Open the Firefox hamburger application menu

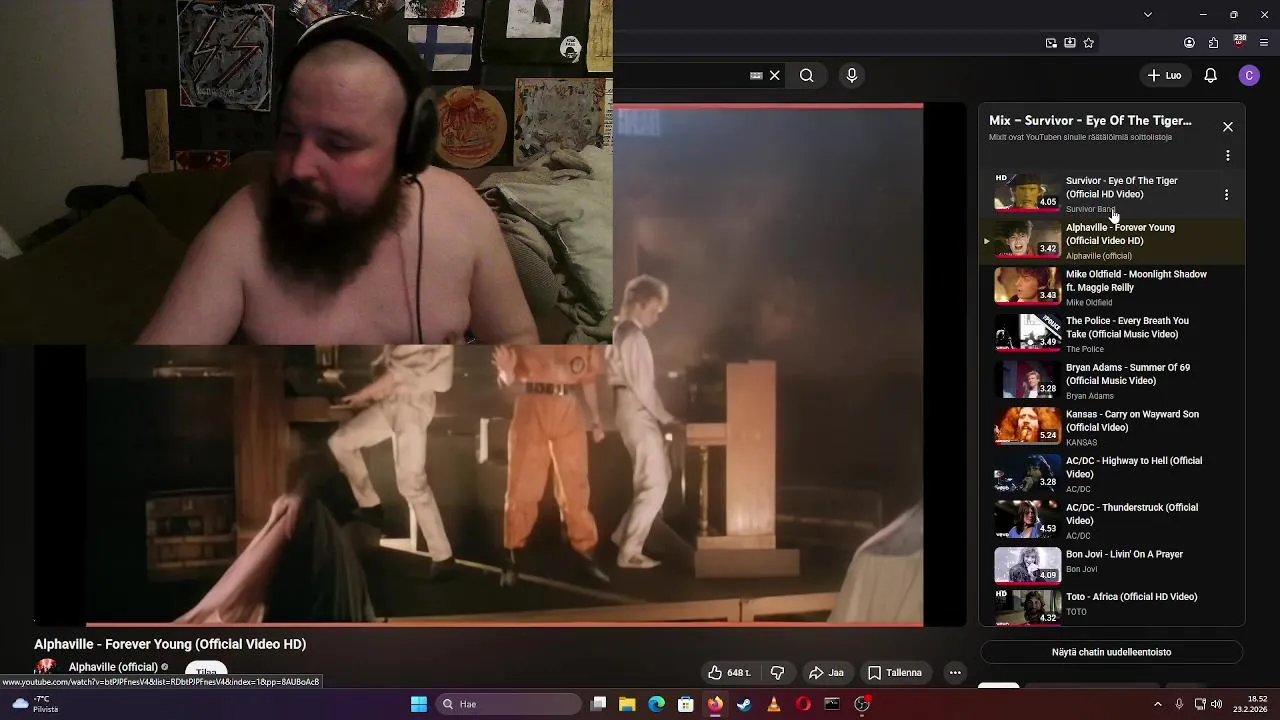[1265, 43]
